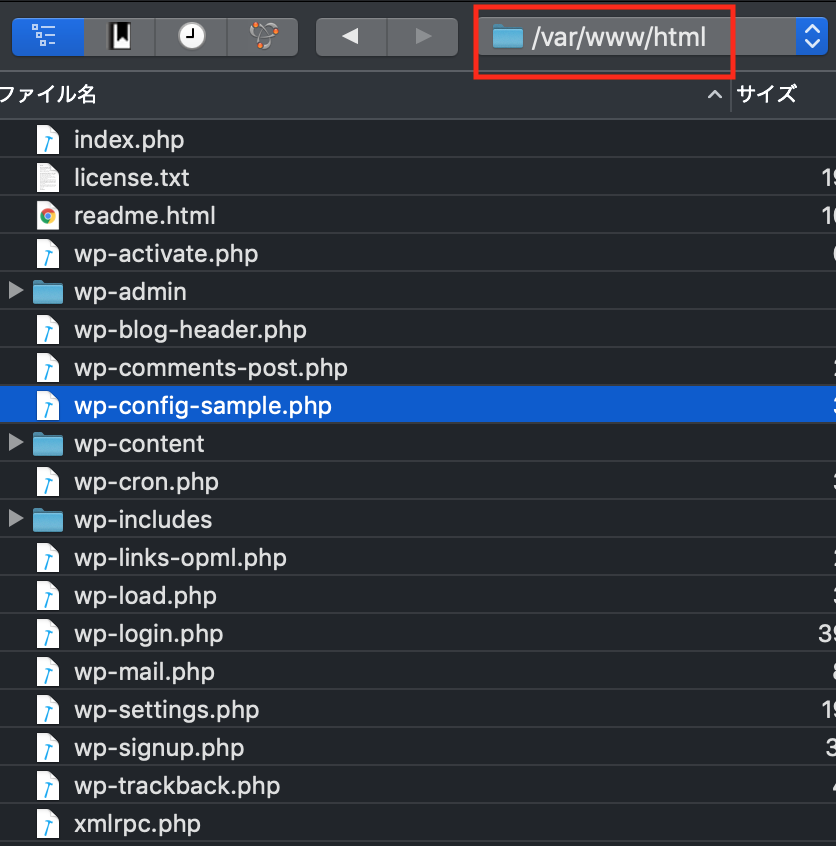
Task: Select the wp-login.php file name
Action: click(148, 634)
